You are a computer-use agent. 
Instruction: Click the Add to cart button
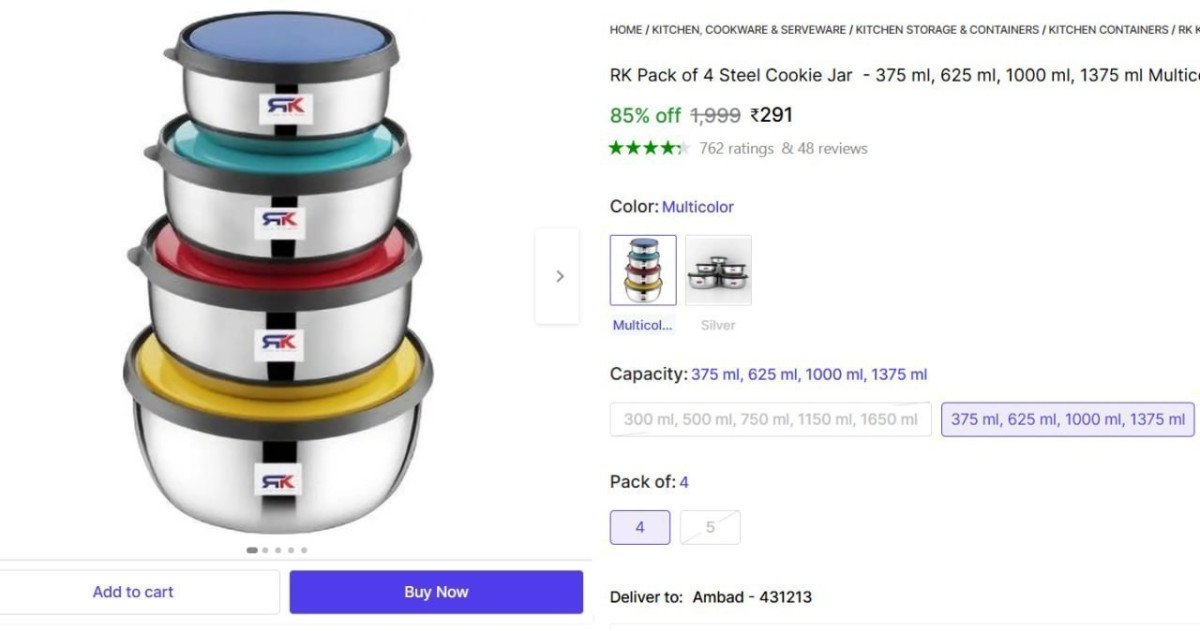point(133,591)
